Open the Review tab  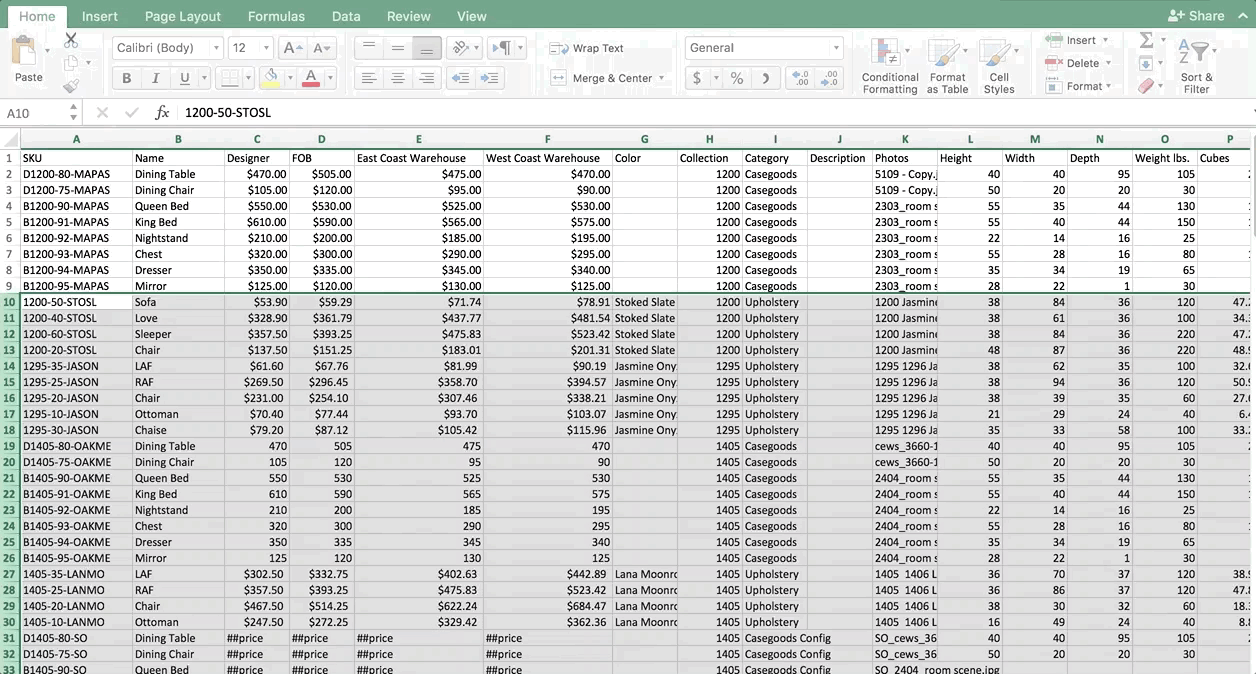click(409, 16)
